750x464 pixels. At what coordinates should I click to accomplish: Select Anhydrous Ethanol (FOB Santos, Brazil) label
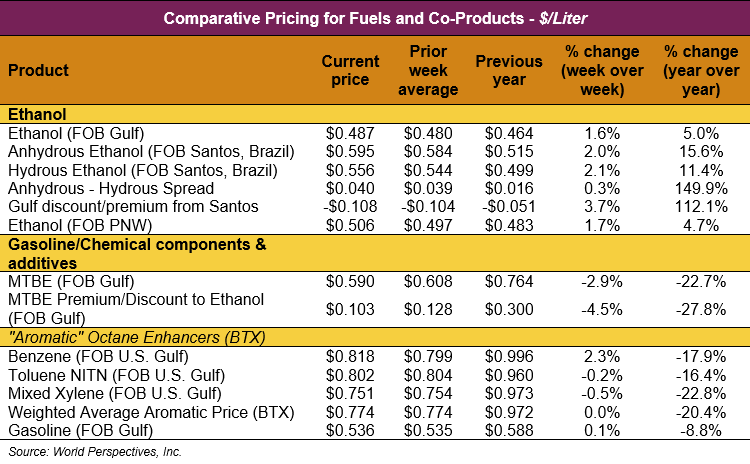151,151
